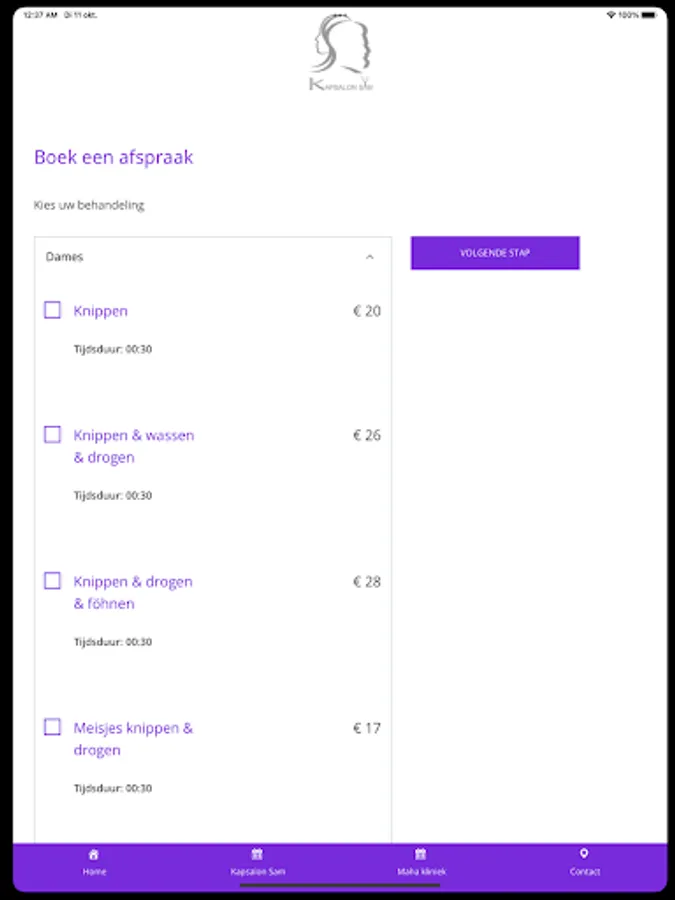This screenshot has height=900, width=675.
Task: Open Meisjes knippen & drogen title
Action: [x=133, y=739]
